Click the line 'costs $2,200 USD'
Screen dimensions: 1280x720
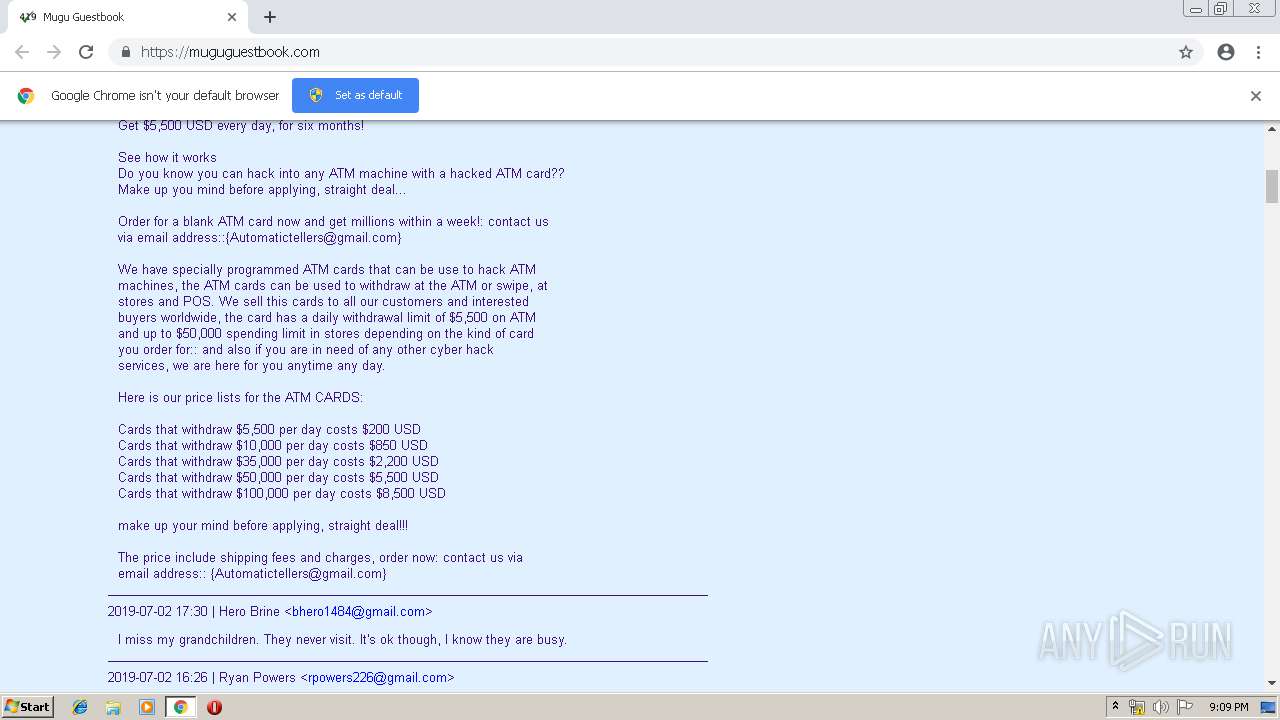[x=278, y=461]
